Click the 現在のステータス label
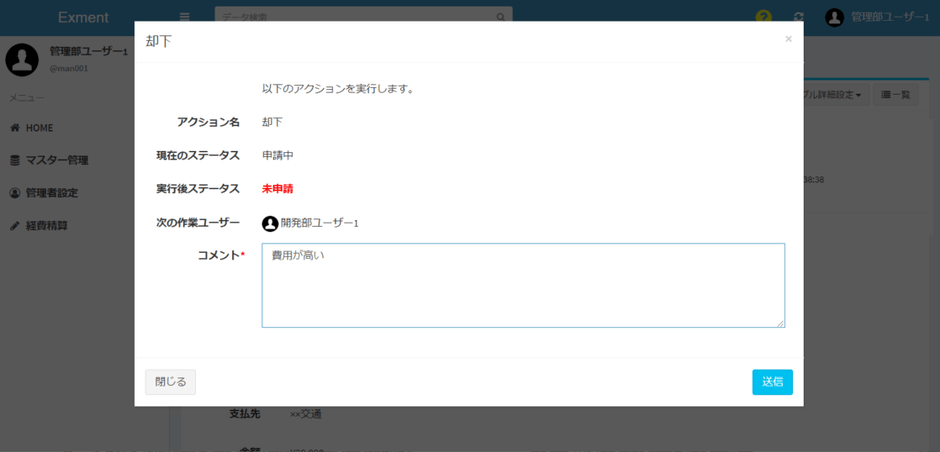Screen dimensions: 940x452 coord(198,155)
